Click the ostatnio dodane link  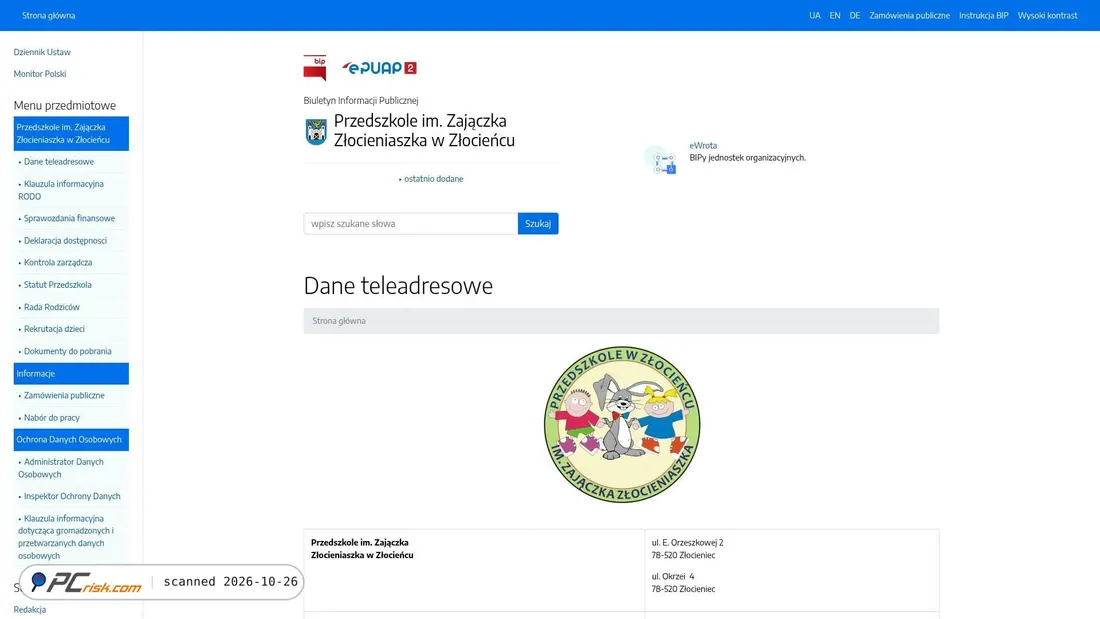pos(434,179)
